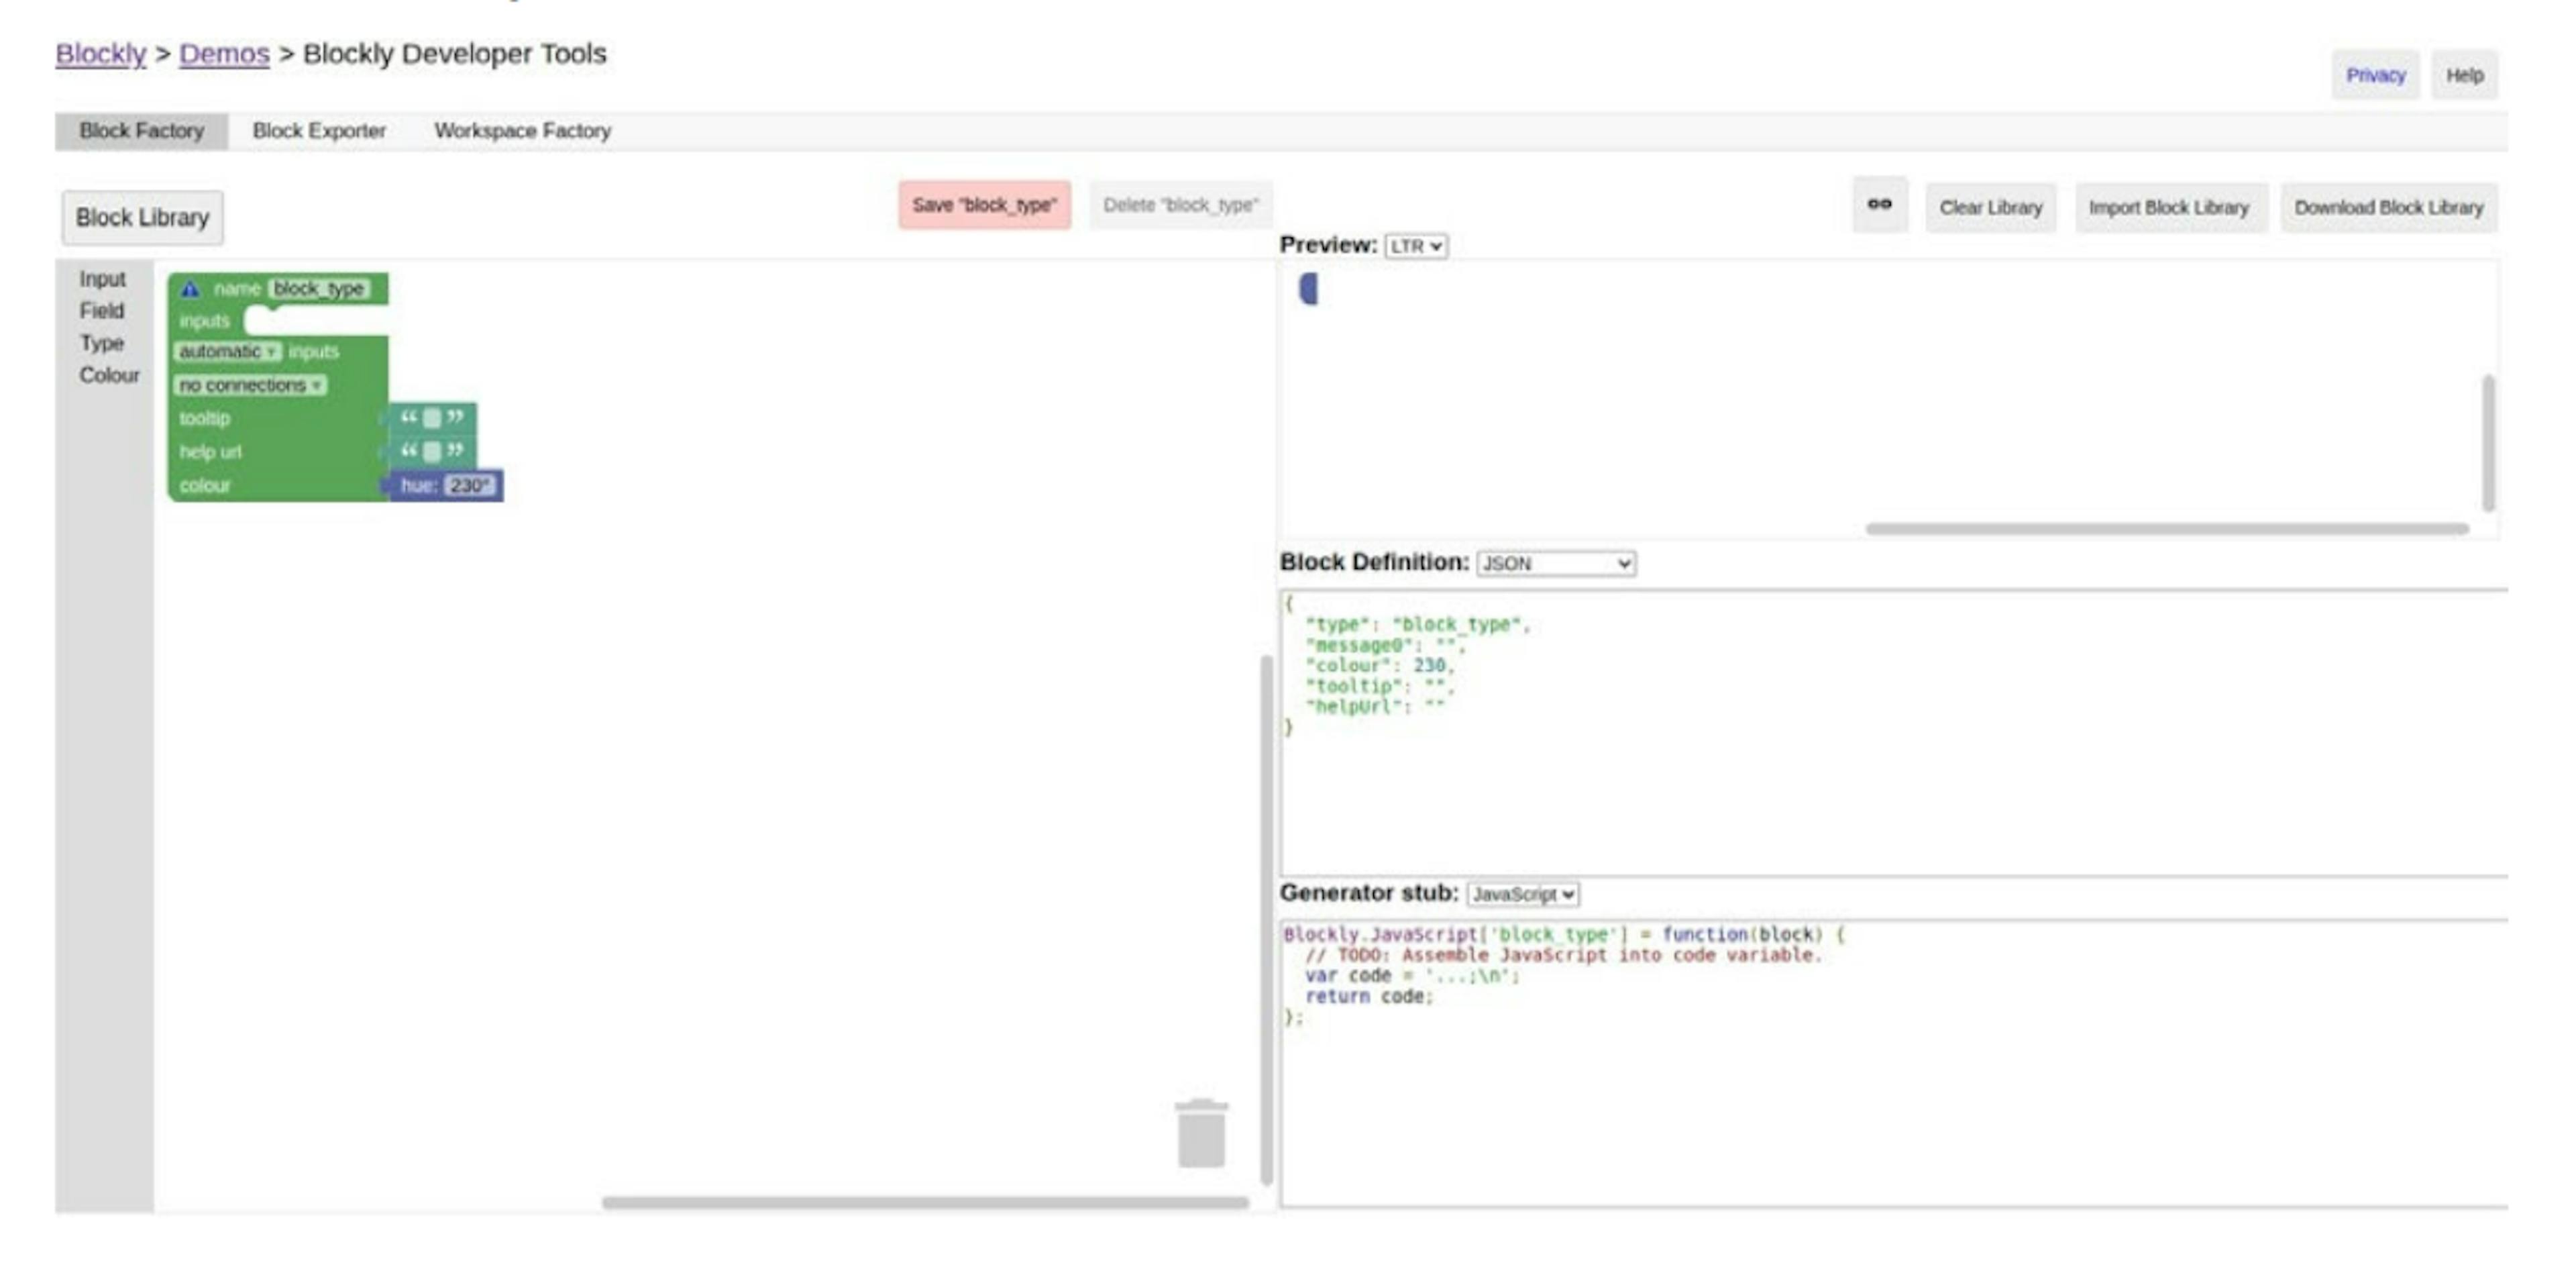Click the warning triangle icon on block
The height and width of the screenshot is (1263, 2576).
coord(190,289)
